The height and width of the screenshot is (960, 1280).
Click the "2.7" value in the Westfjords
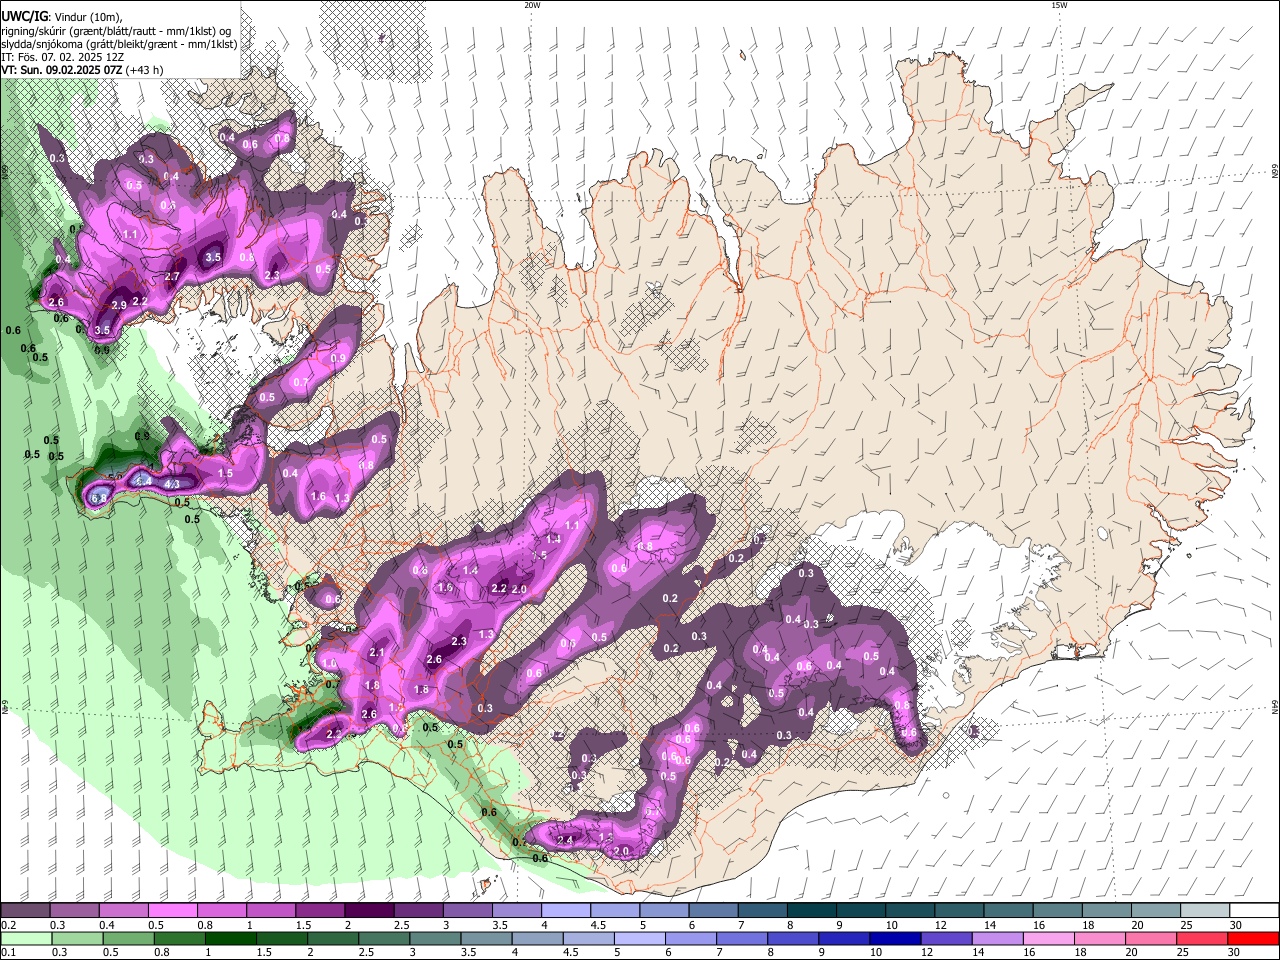(x=171, y=276)
